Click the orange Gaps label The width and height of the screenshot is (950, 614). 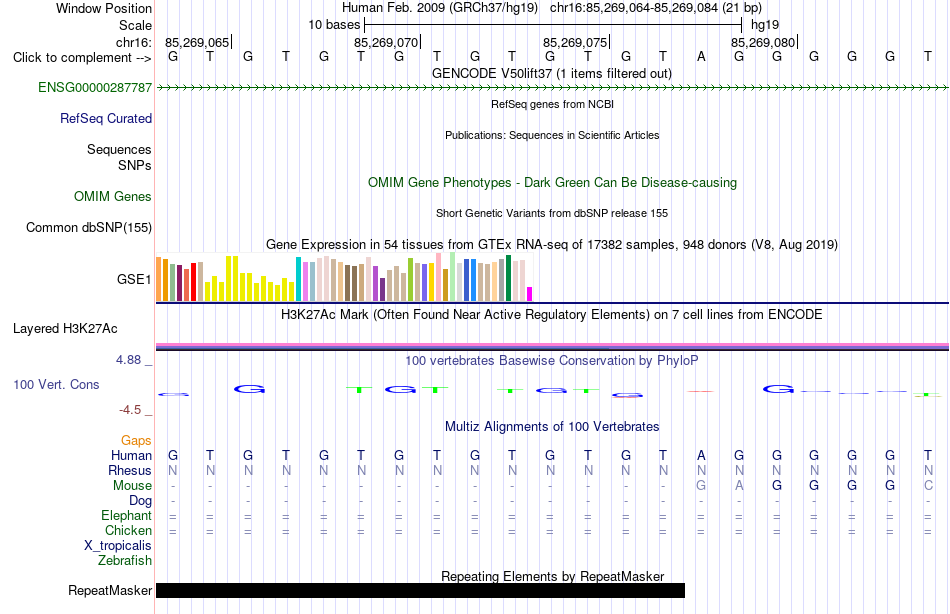point(136,441)
